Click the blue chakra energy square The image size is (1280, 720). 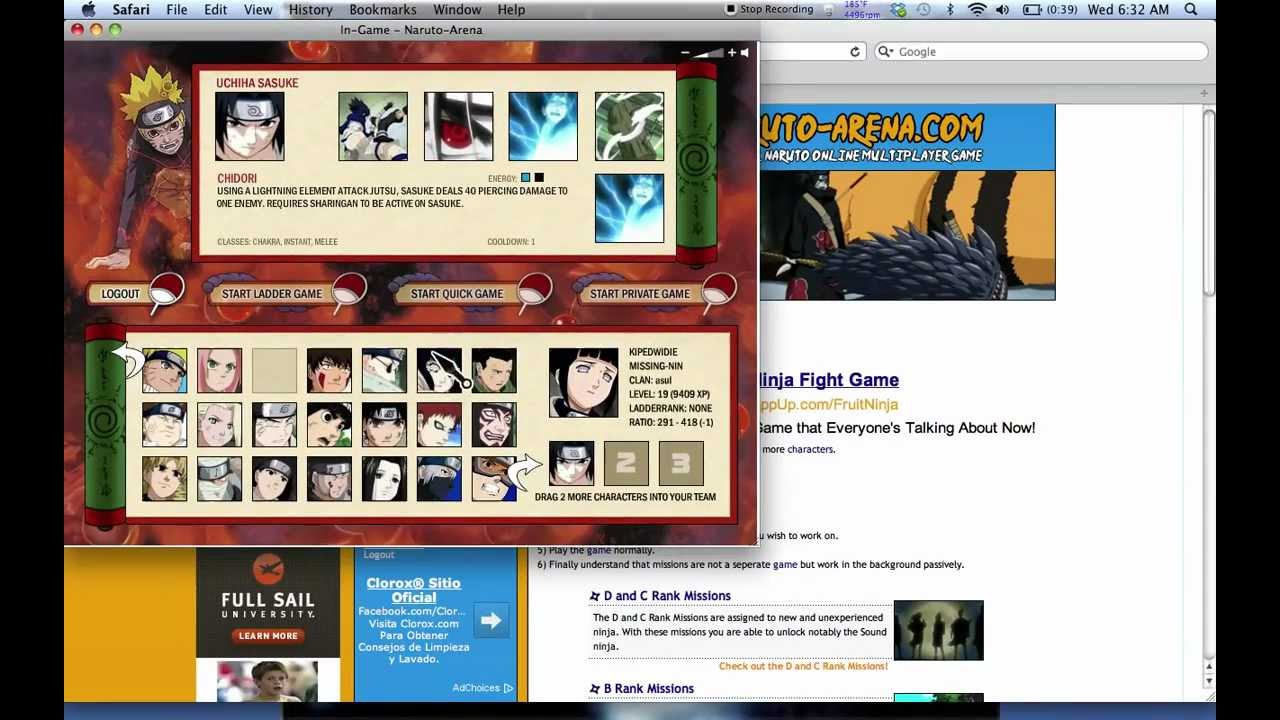[x=526, y=178]
